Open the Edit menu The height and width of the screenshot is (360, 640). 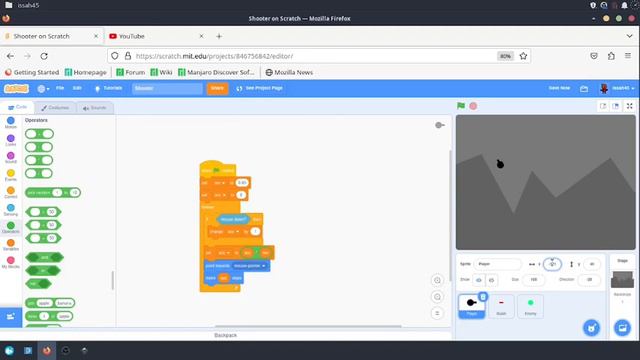(x=77, y=88)
